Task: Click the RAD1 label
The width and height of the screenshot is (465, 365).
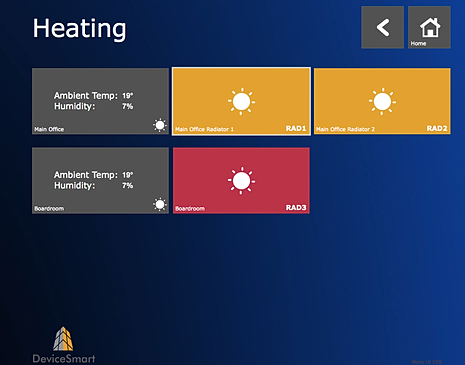Action: (296, 128)
